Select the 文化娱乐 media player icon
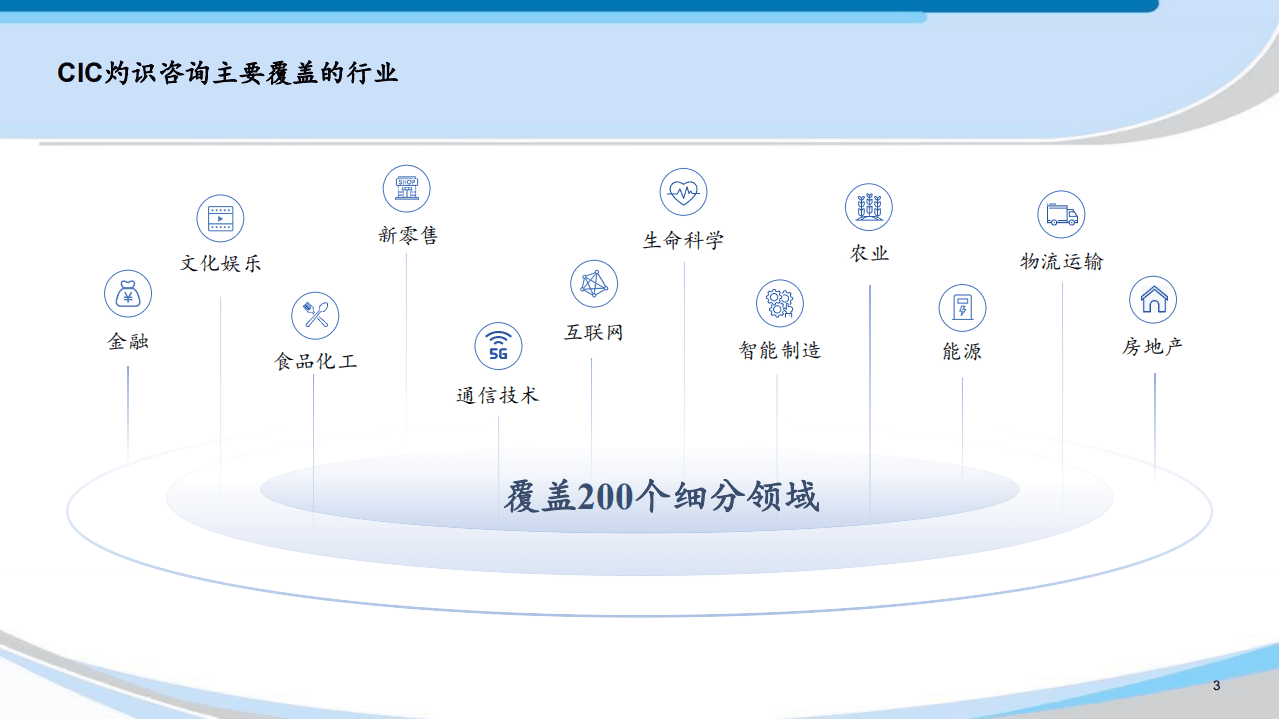 point(220,217)
